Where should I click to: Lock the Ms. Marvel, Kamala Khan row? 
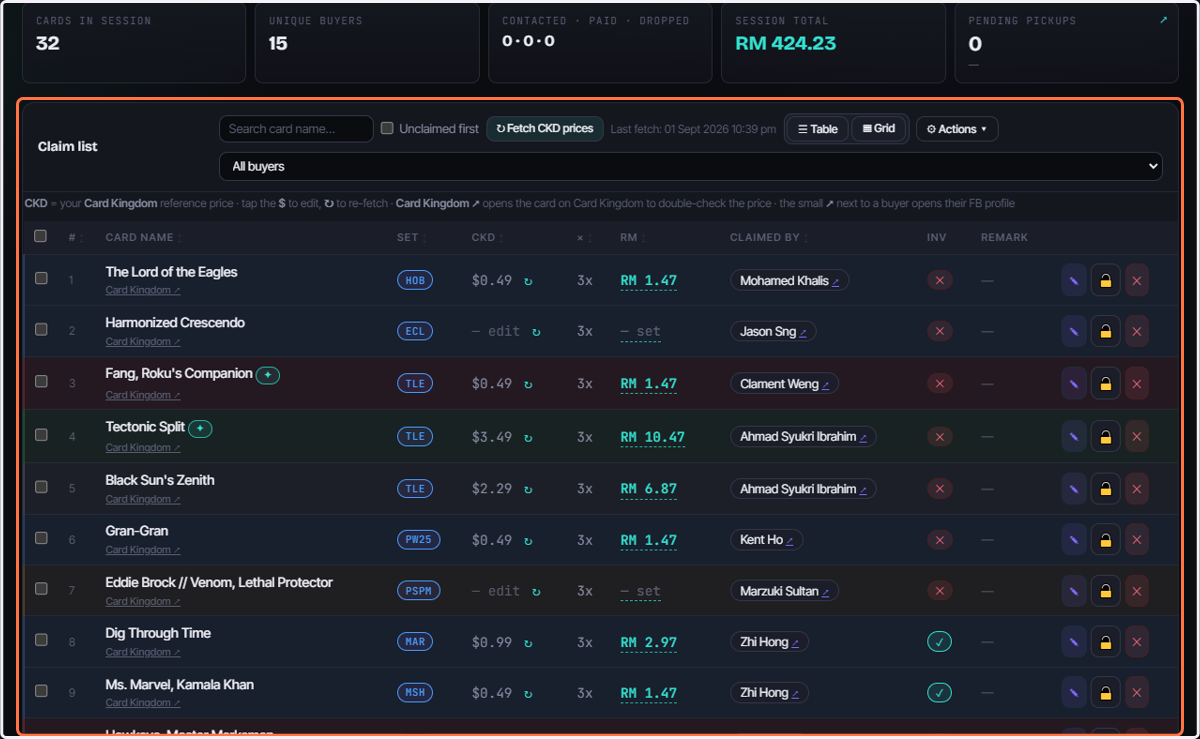1105,693
